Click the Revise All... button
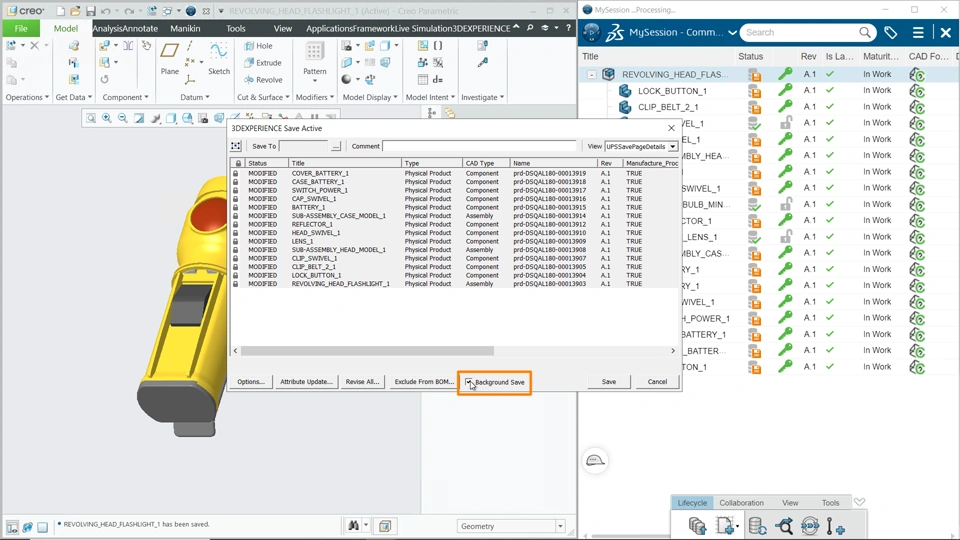Image resolution: width=960 pixels, height=540 pixels. [x=362, y=381]
